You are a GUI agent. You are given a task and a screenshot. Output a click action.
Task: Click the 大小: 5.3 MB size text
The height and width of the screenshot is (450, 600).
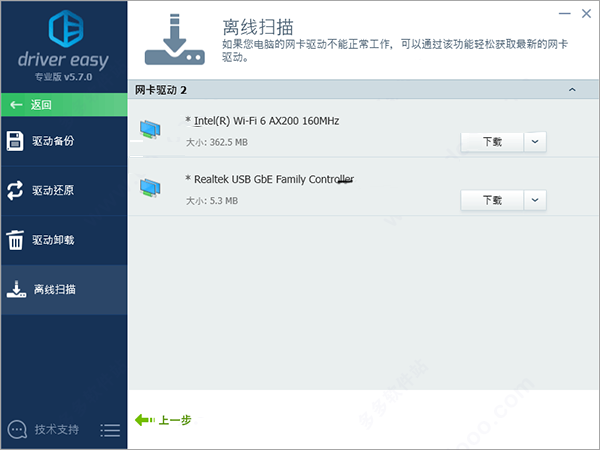(212, 201)
